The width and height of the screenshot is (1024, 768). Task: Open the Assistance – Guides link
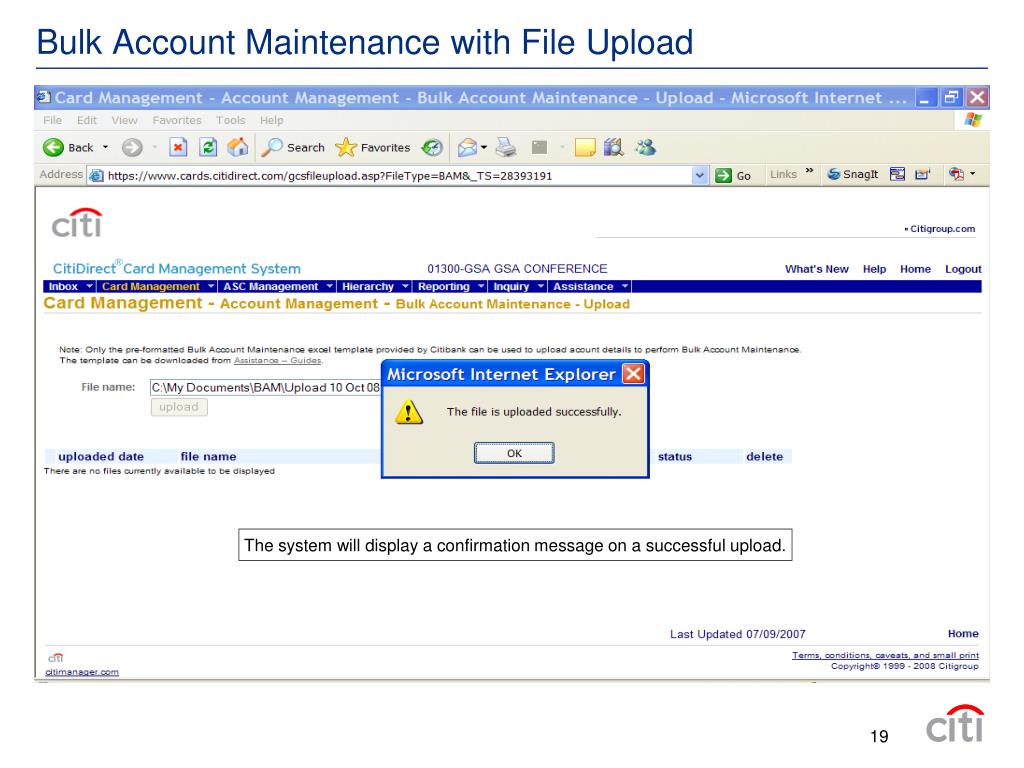pyautogui.click(x=277, y=360)
